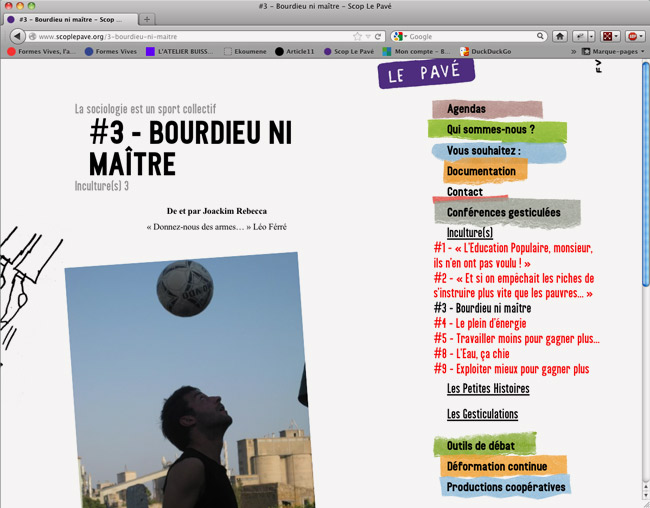This screenshot has width=650, height=508.
Task: Reload the page with the refresh icon
Action: tap(378, 36)
